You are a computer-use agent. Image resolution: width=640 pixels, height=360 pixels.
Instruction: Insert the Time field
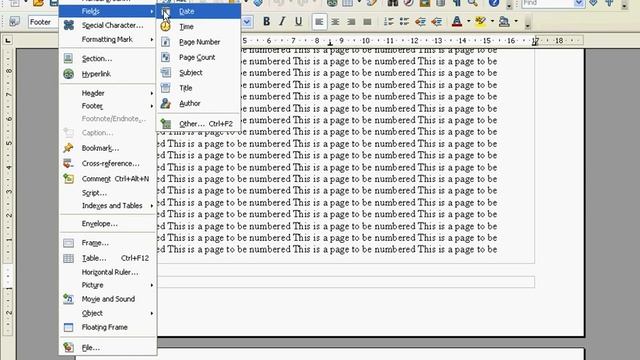(x=198, y=27)
